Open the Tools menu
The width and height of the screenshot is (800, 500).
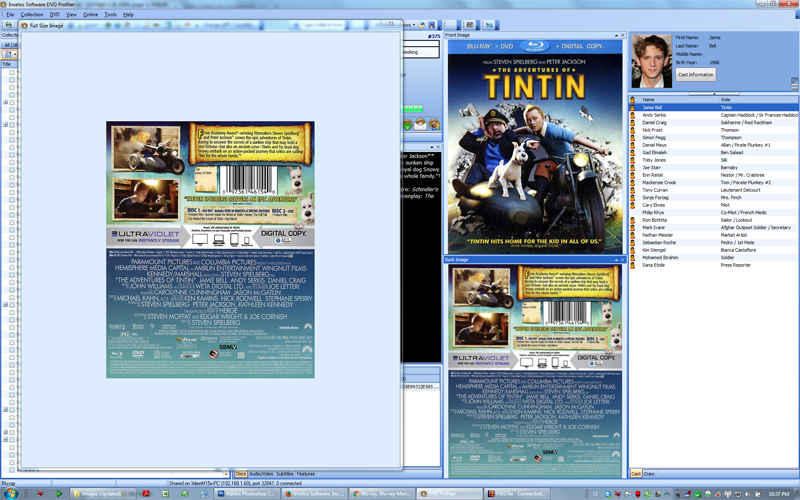click(x=110, y=15)
